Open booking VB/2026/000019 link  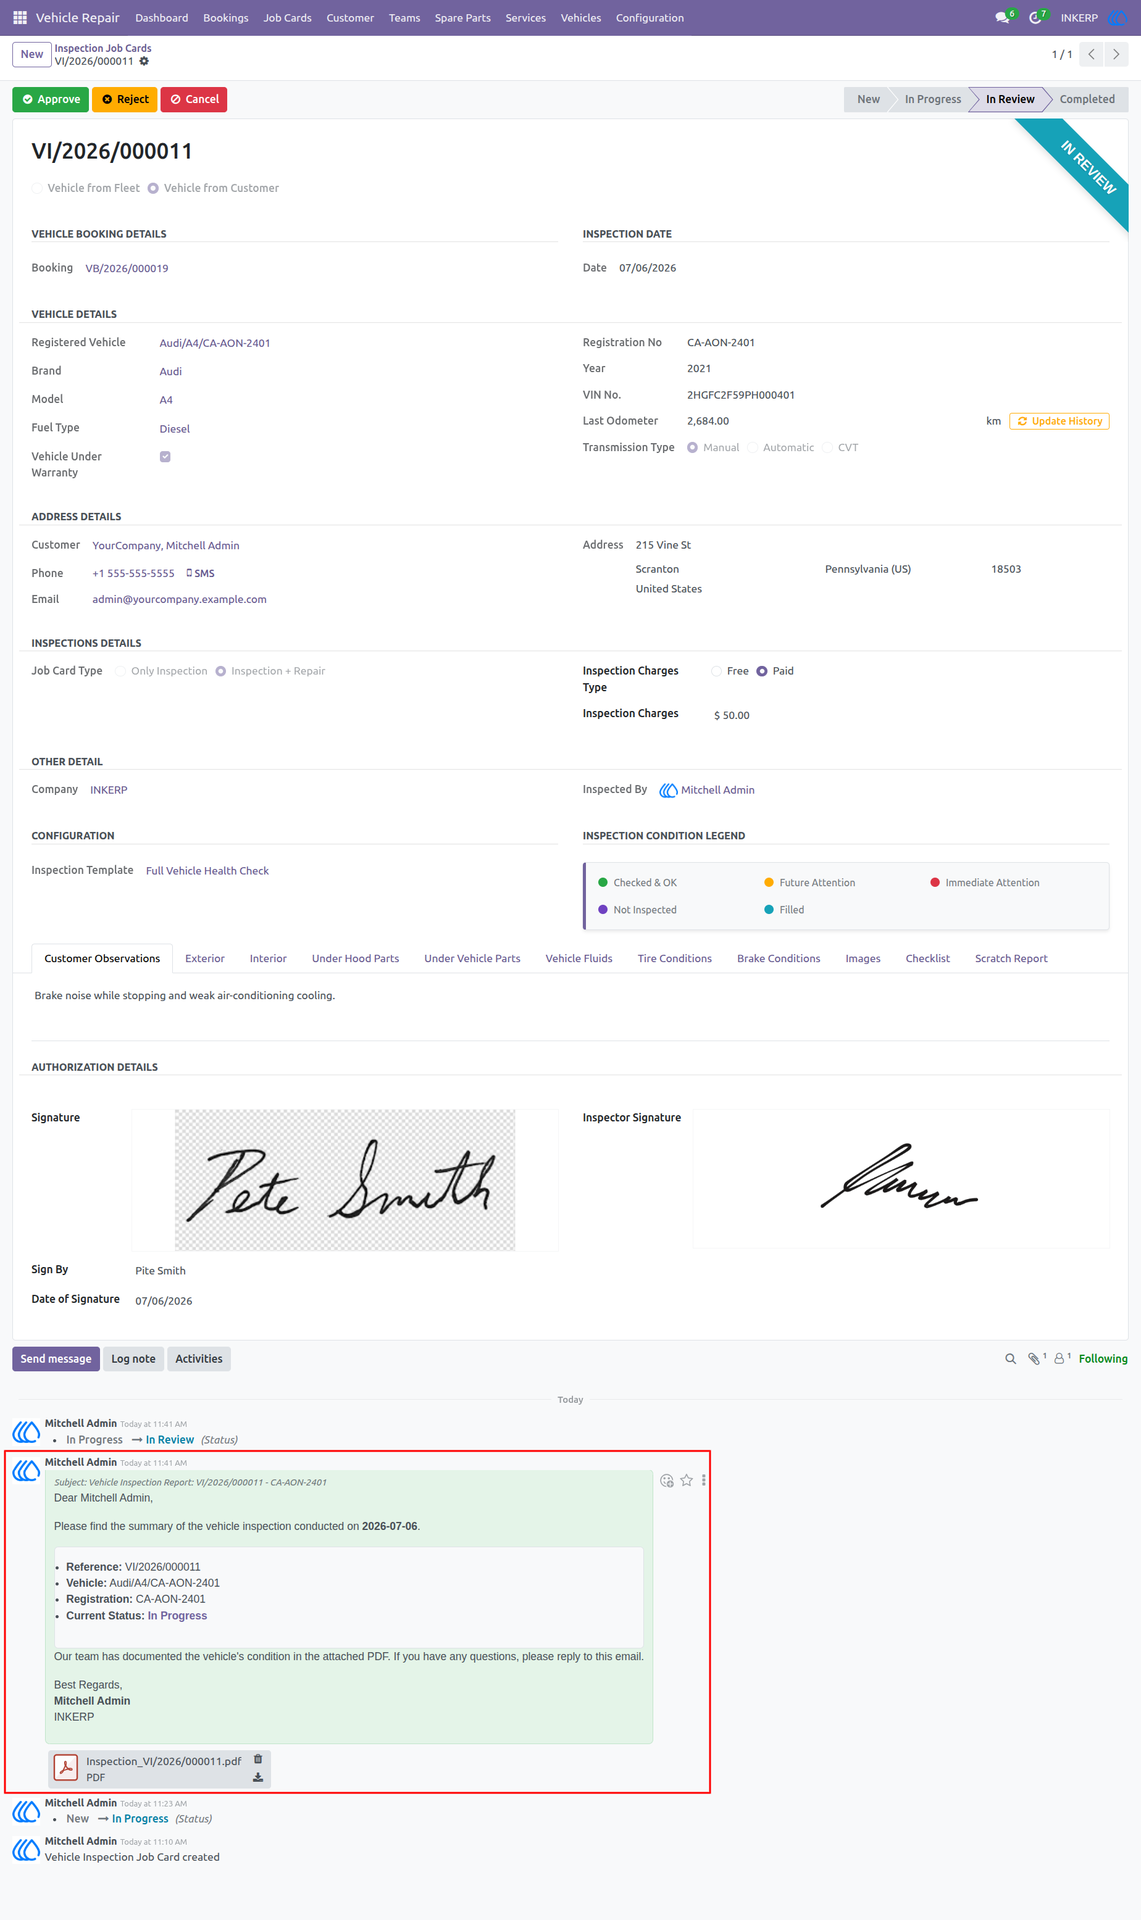[x=127, y=268]
